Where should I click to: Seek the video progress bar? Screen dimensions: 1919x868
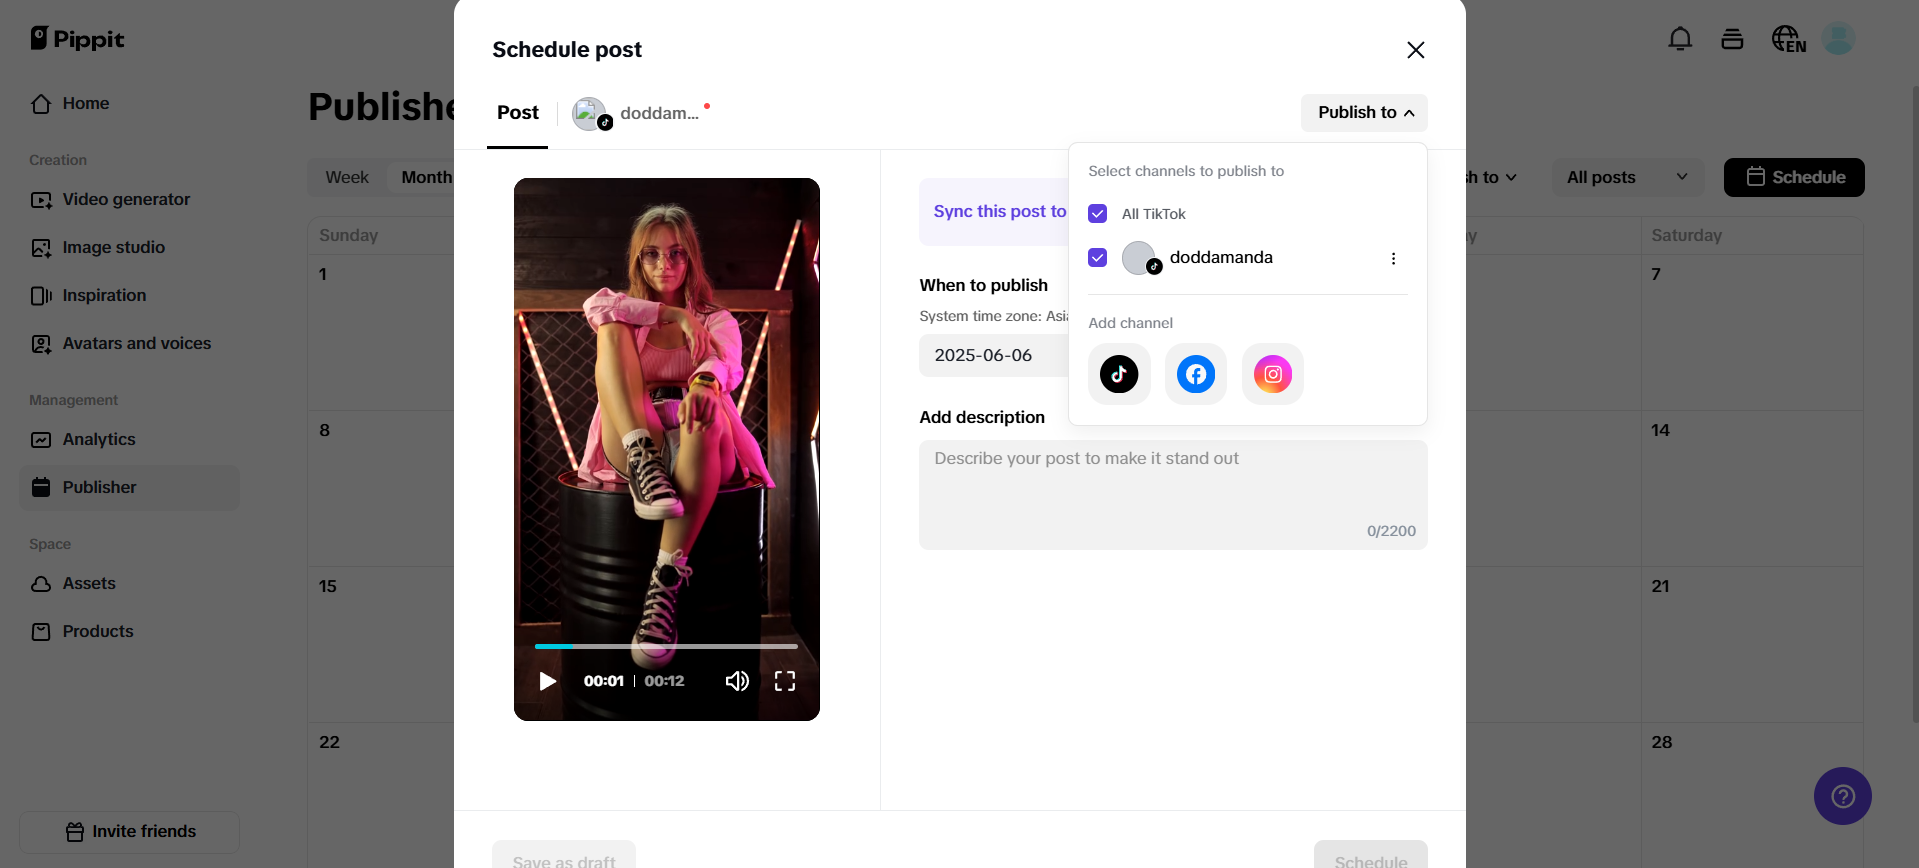coord(666,646)
